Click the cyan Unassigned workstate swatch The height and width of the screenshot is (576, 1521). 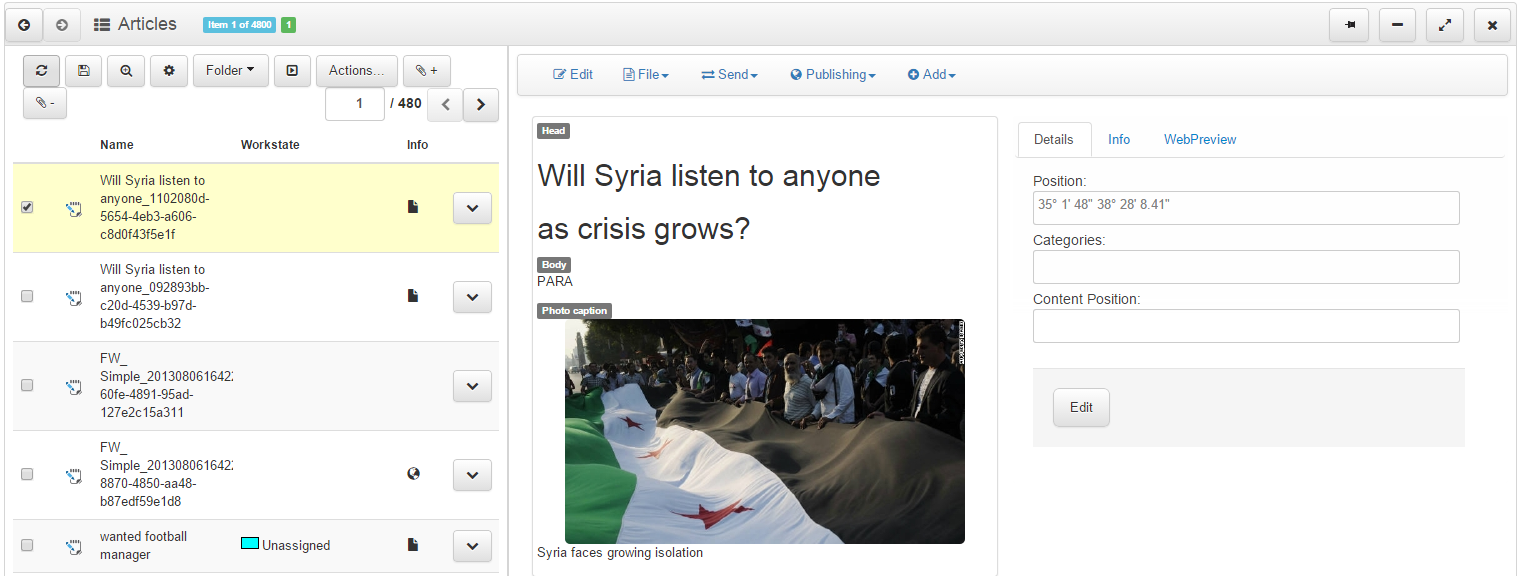coord(250,543)
